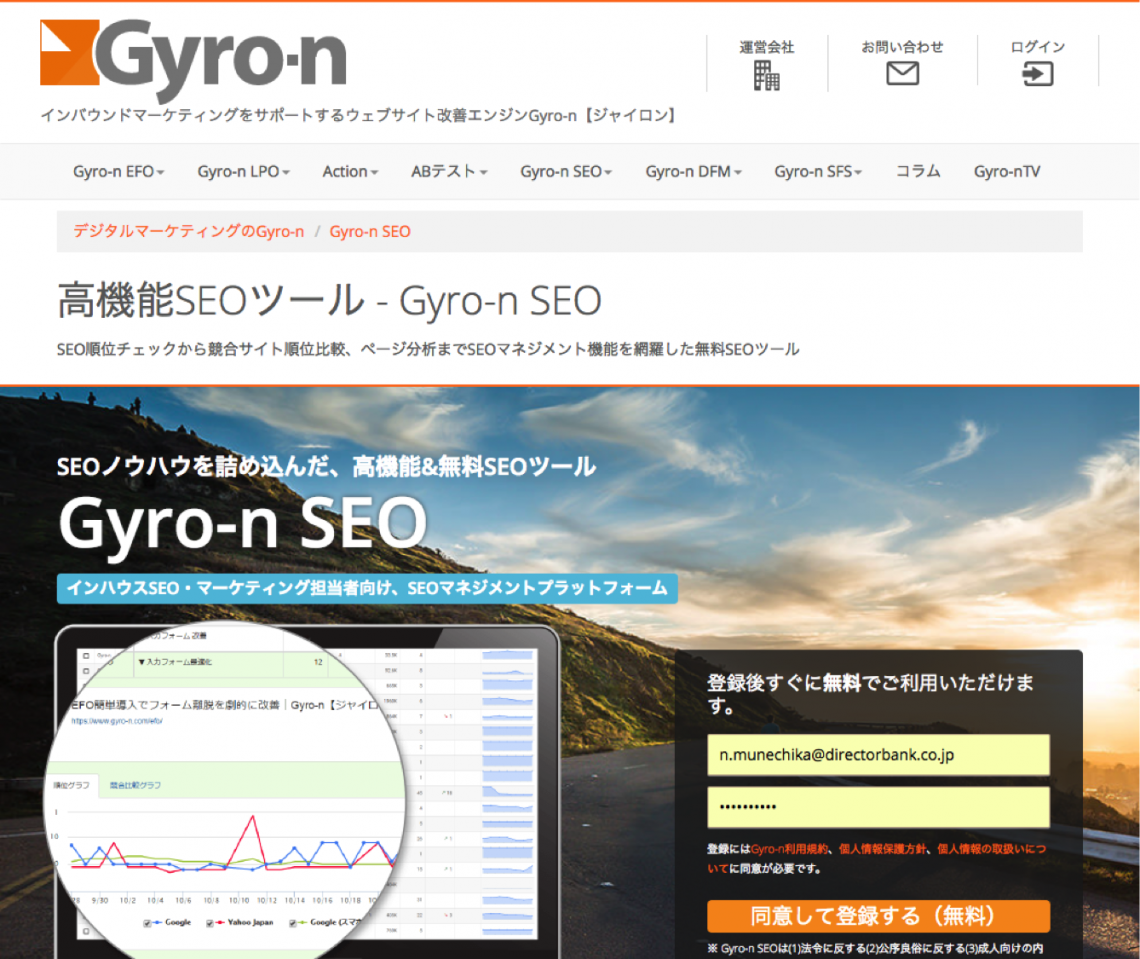This screenshot has height=959, width=1140.
Task: Click the 運営会社 text label
Action: click(766, 47)
